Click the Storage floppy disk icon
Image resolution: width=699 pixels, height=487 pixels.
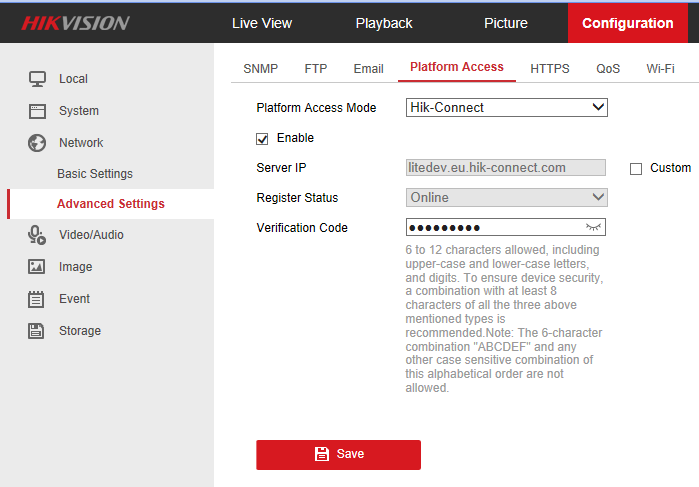pyautogui.click(x=37, y=331)
